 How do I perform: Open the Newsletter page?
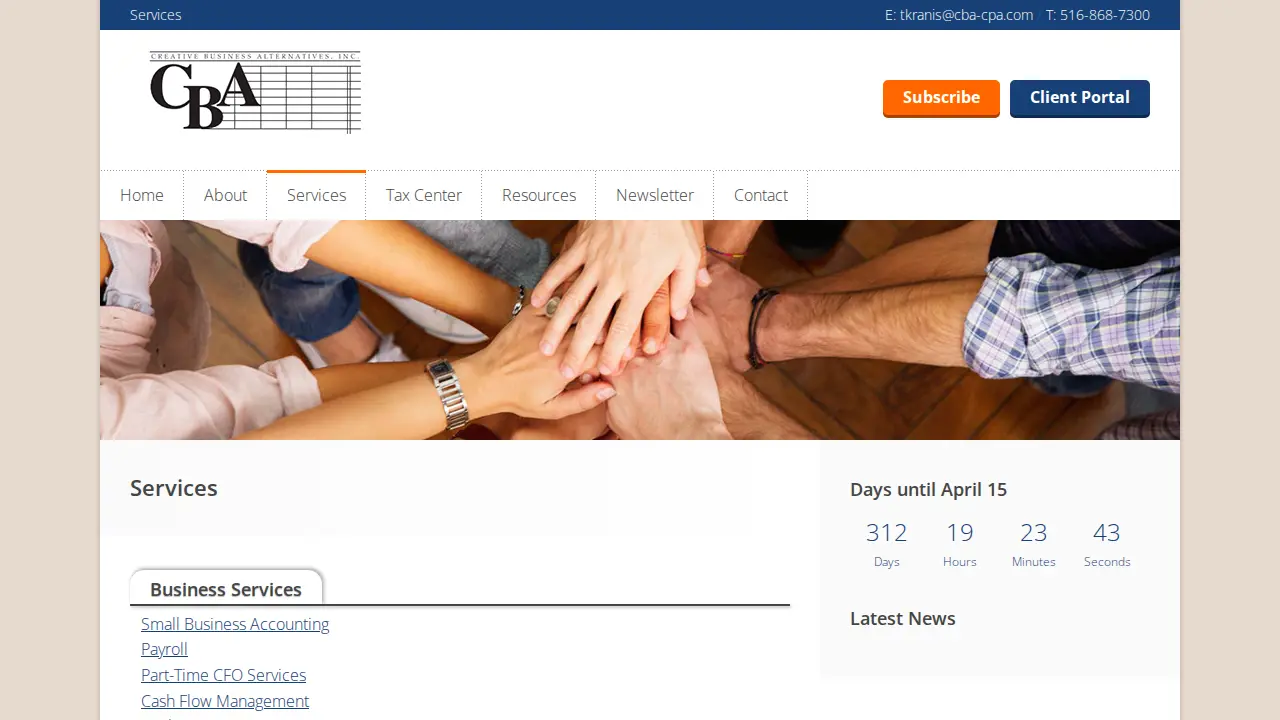(655, 195)
